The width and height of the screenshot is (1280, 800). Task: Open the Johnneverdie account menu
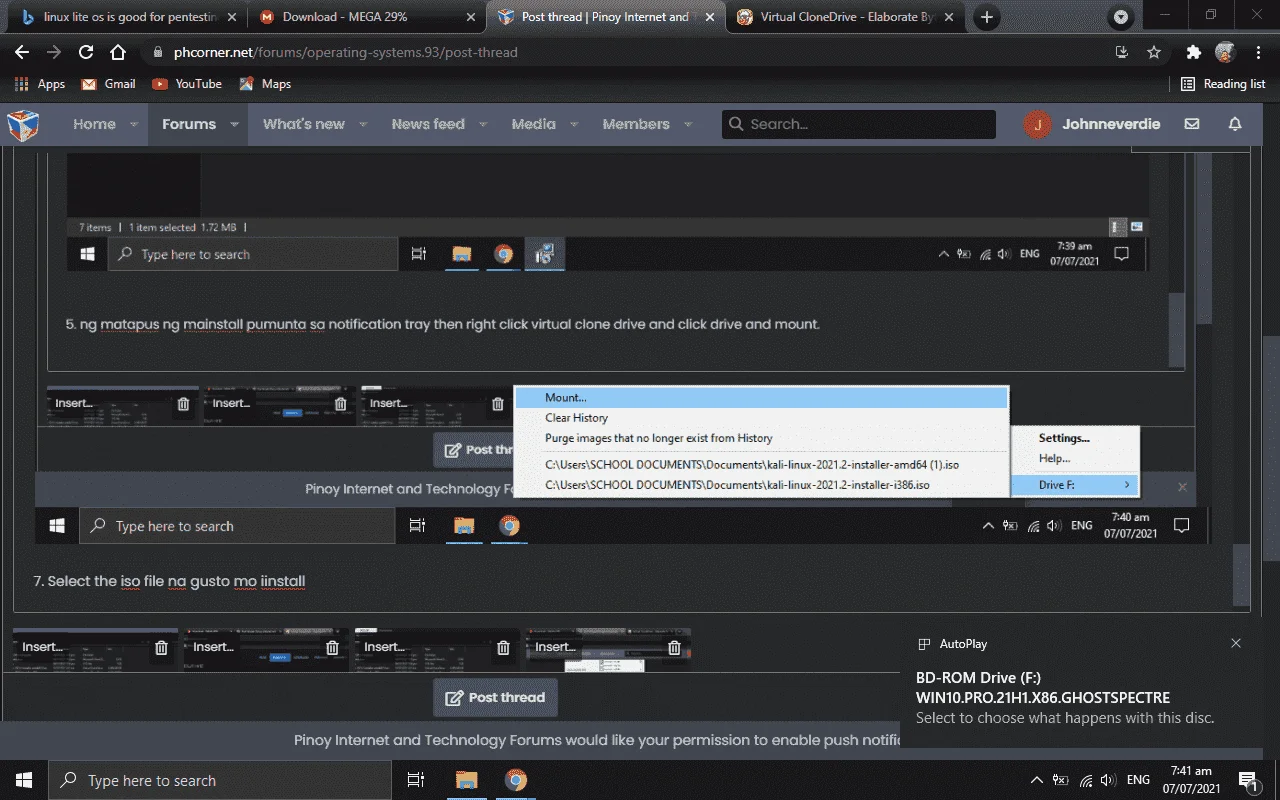point(1092,124)
